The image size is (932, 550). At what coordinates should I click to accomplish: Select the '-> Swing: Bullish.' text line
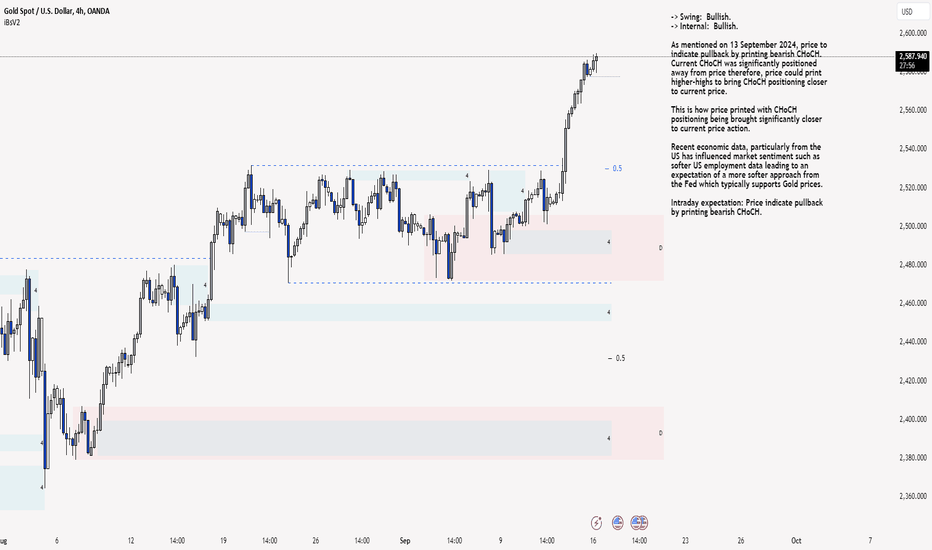click(x=701, y=17)
